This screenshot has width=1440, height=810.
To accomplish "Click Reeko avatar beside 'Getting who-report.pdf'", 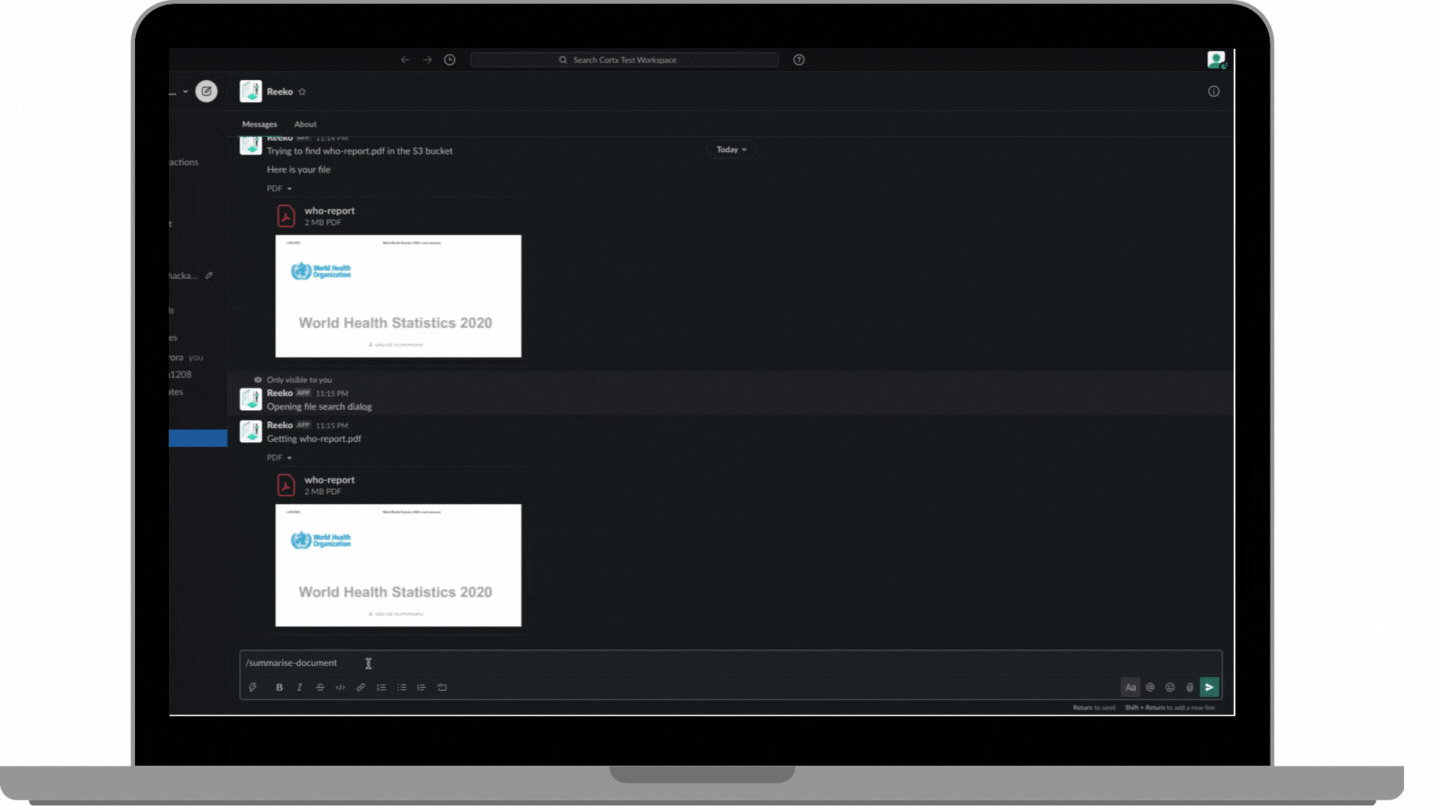I will pyautogui.click(x=251, y=432).
